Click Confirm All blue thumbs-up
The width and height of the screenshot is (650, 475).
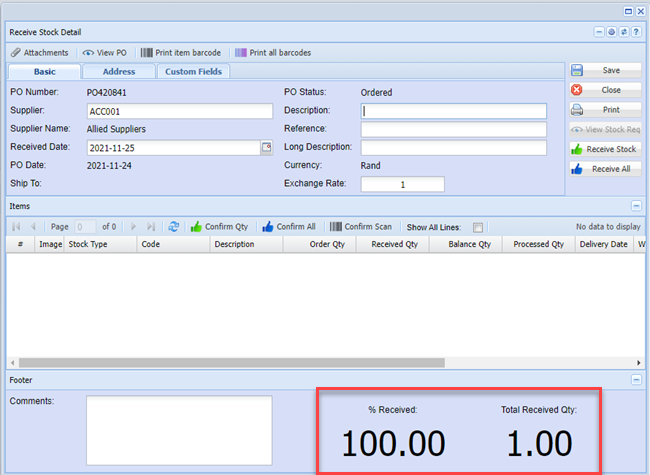[x=288, y=227]
